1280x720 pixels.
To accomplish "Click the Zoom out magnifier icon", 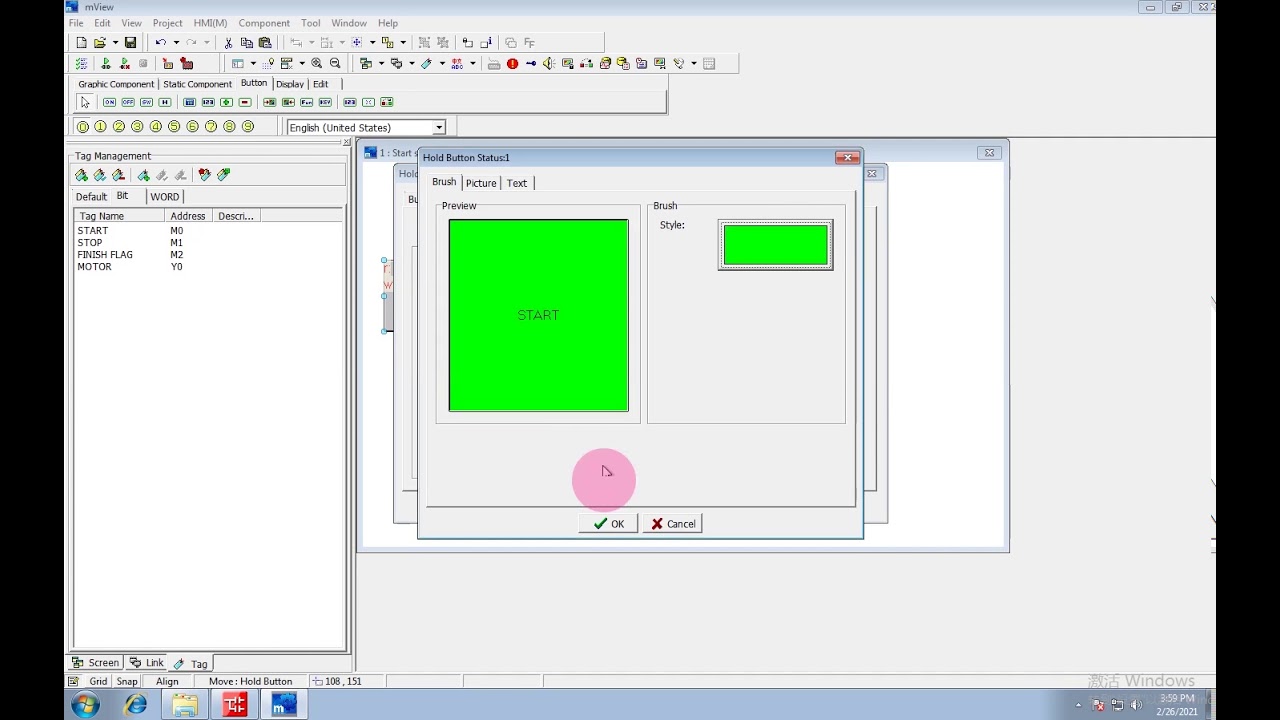I will pos(335,63).
